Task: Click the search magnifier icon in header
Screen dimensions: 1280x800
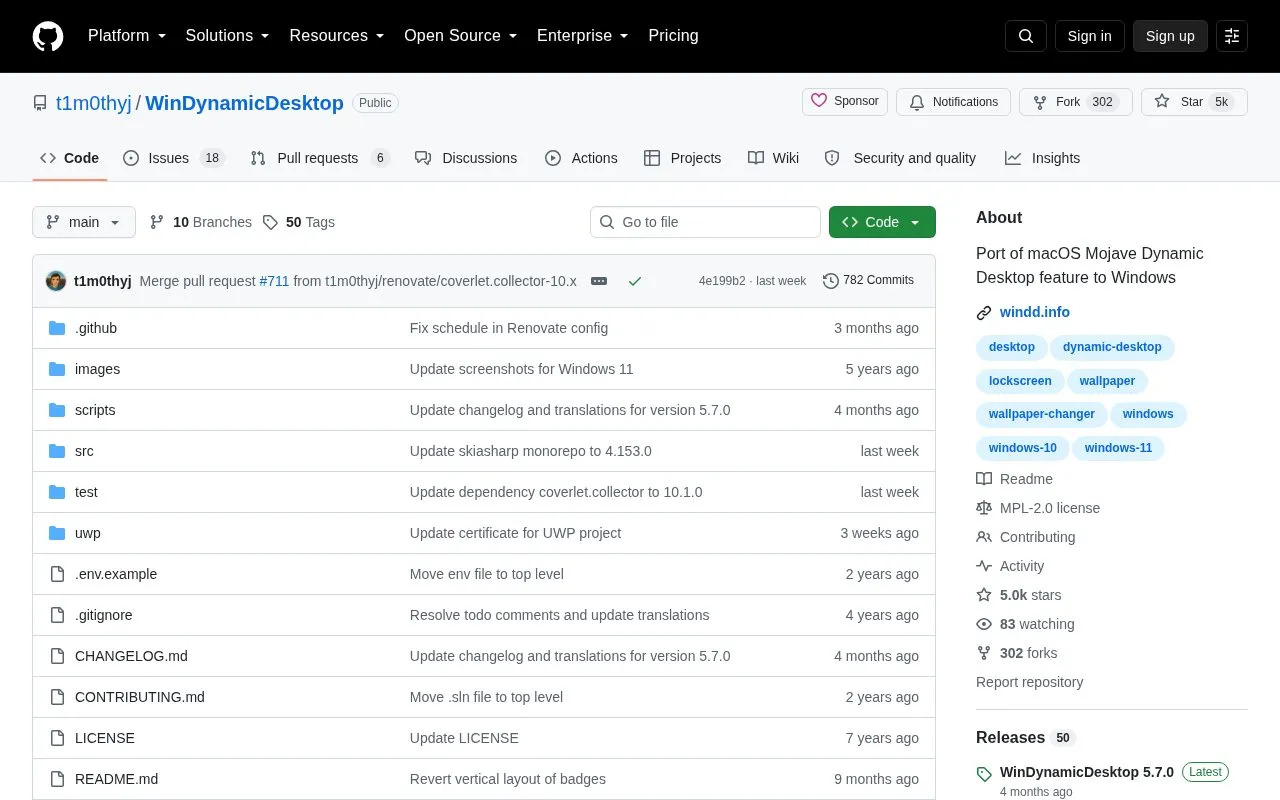Action: (x=1026, y=36)
